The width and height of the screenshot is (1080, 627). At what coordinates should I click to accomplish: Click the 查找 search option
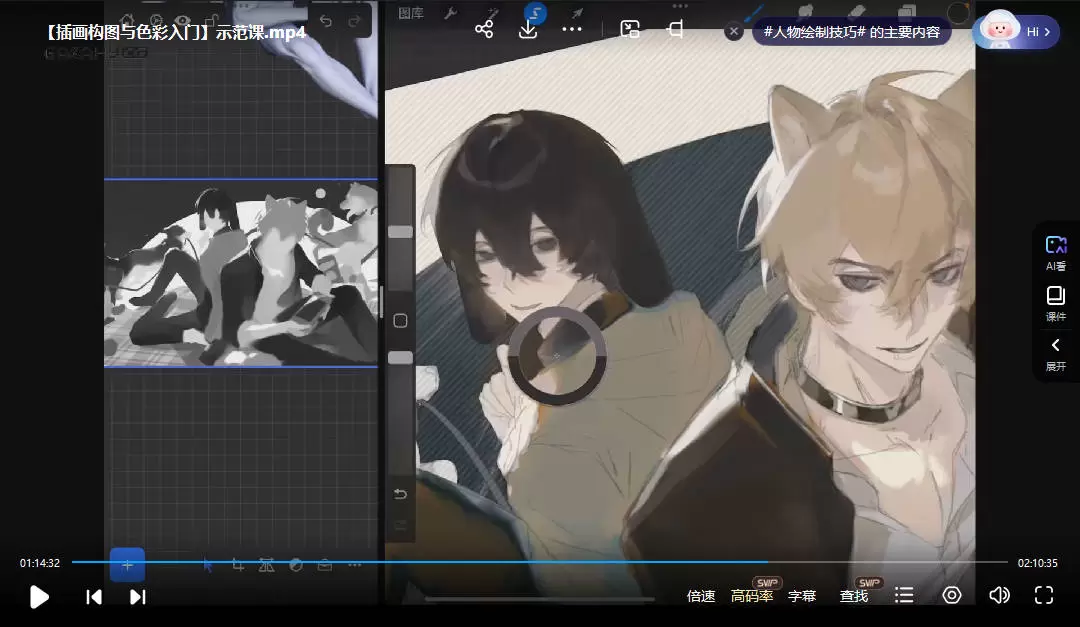click(854, 596)
